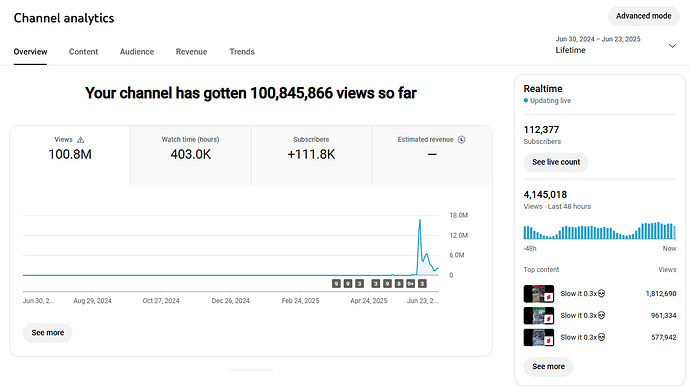Select the Watch time (hours) metric card
690x392 pixels.
191,155
